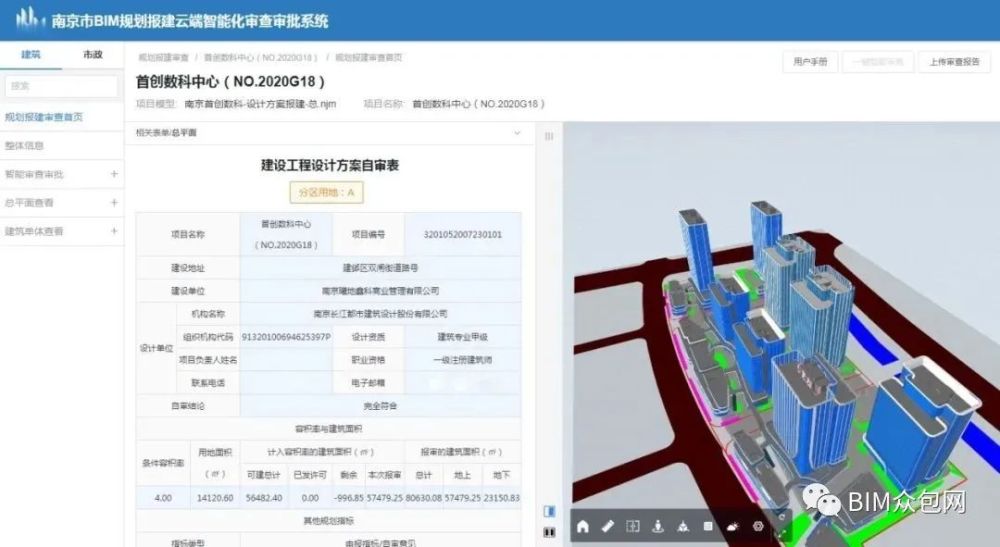Image resolution: width=1000 pixels, height=547 pixels.
Task: Click the two-column layout icon below split icon
Action: 549,532
